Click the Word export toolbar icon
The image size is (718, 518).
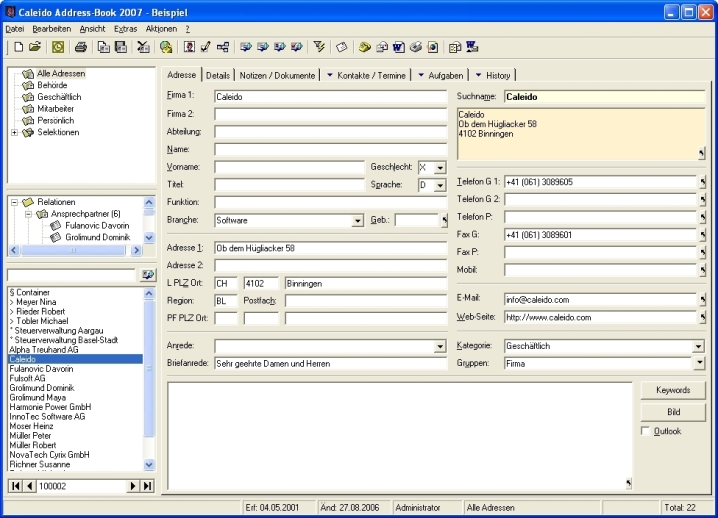[x=398, y=47]
